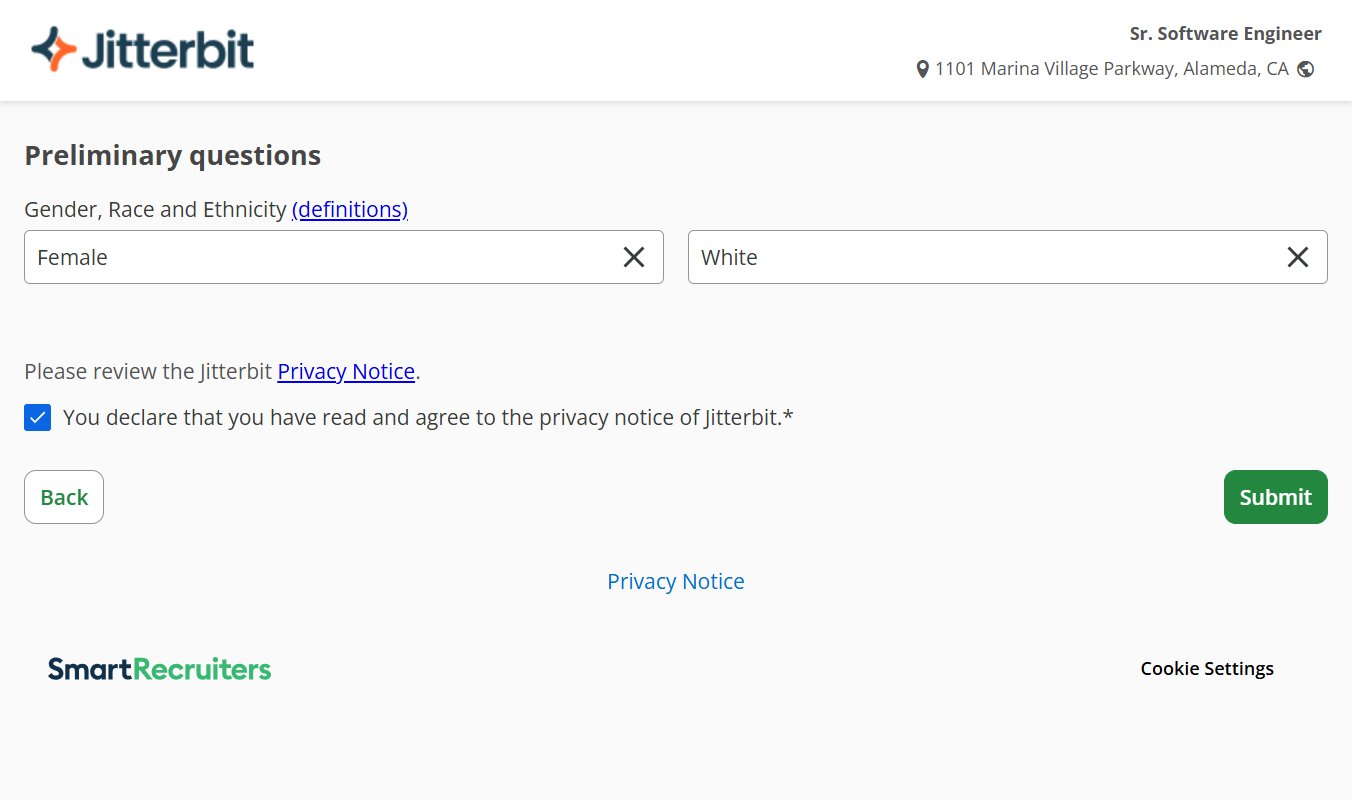The width and height of the screenshot is (1352, 800).
Task: Click the location pin icon beside address
Action: (922, 69)
